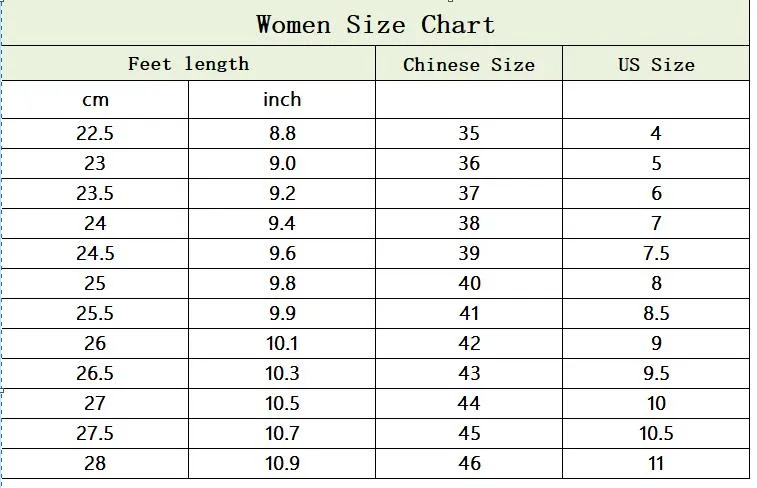The width and height of the screenshot is (757, 488).
Task: Click the US size 7.5 cell
Action: 656,253
